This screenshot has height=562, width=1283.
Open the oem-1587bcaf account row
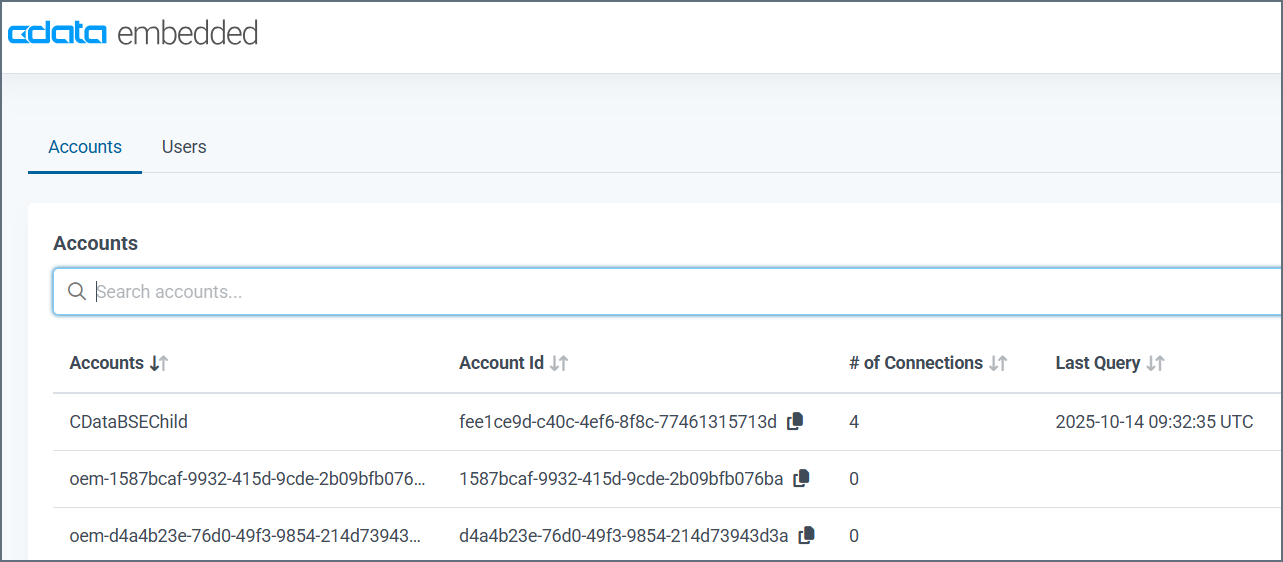tap(247, 479)
